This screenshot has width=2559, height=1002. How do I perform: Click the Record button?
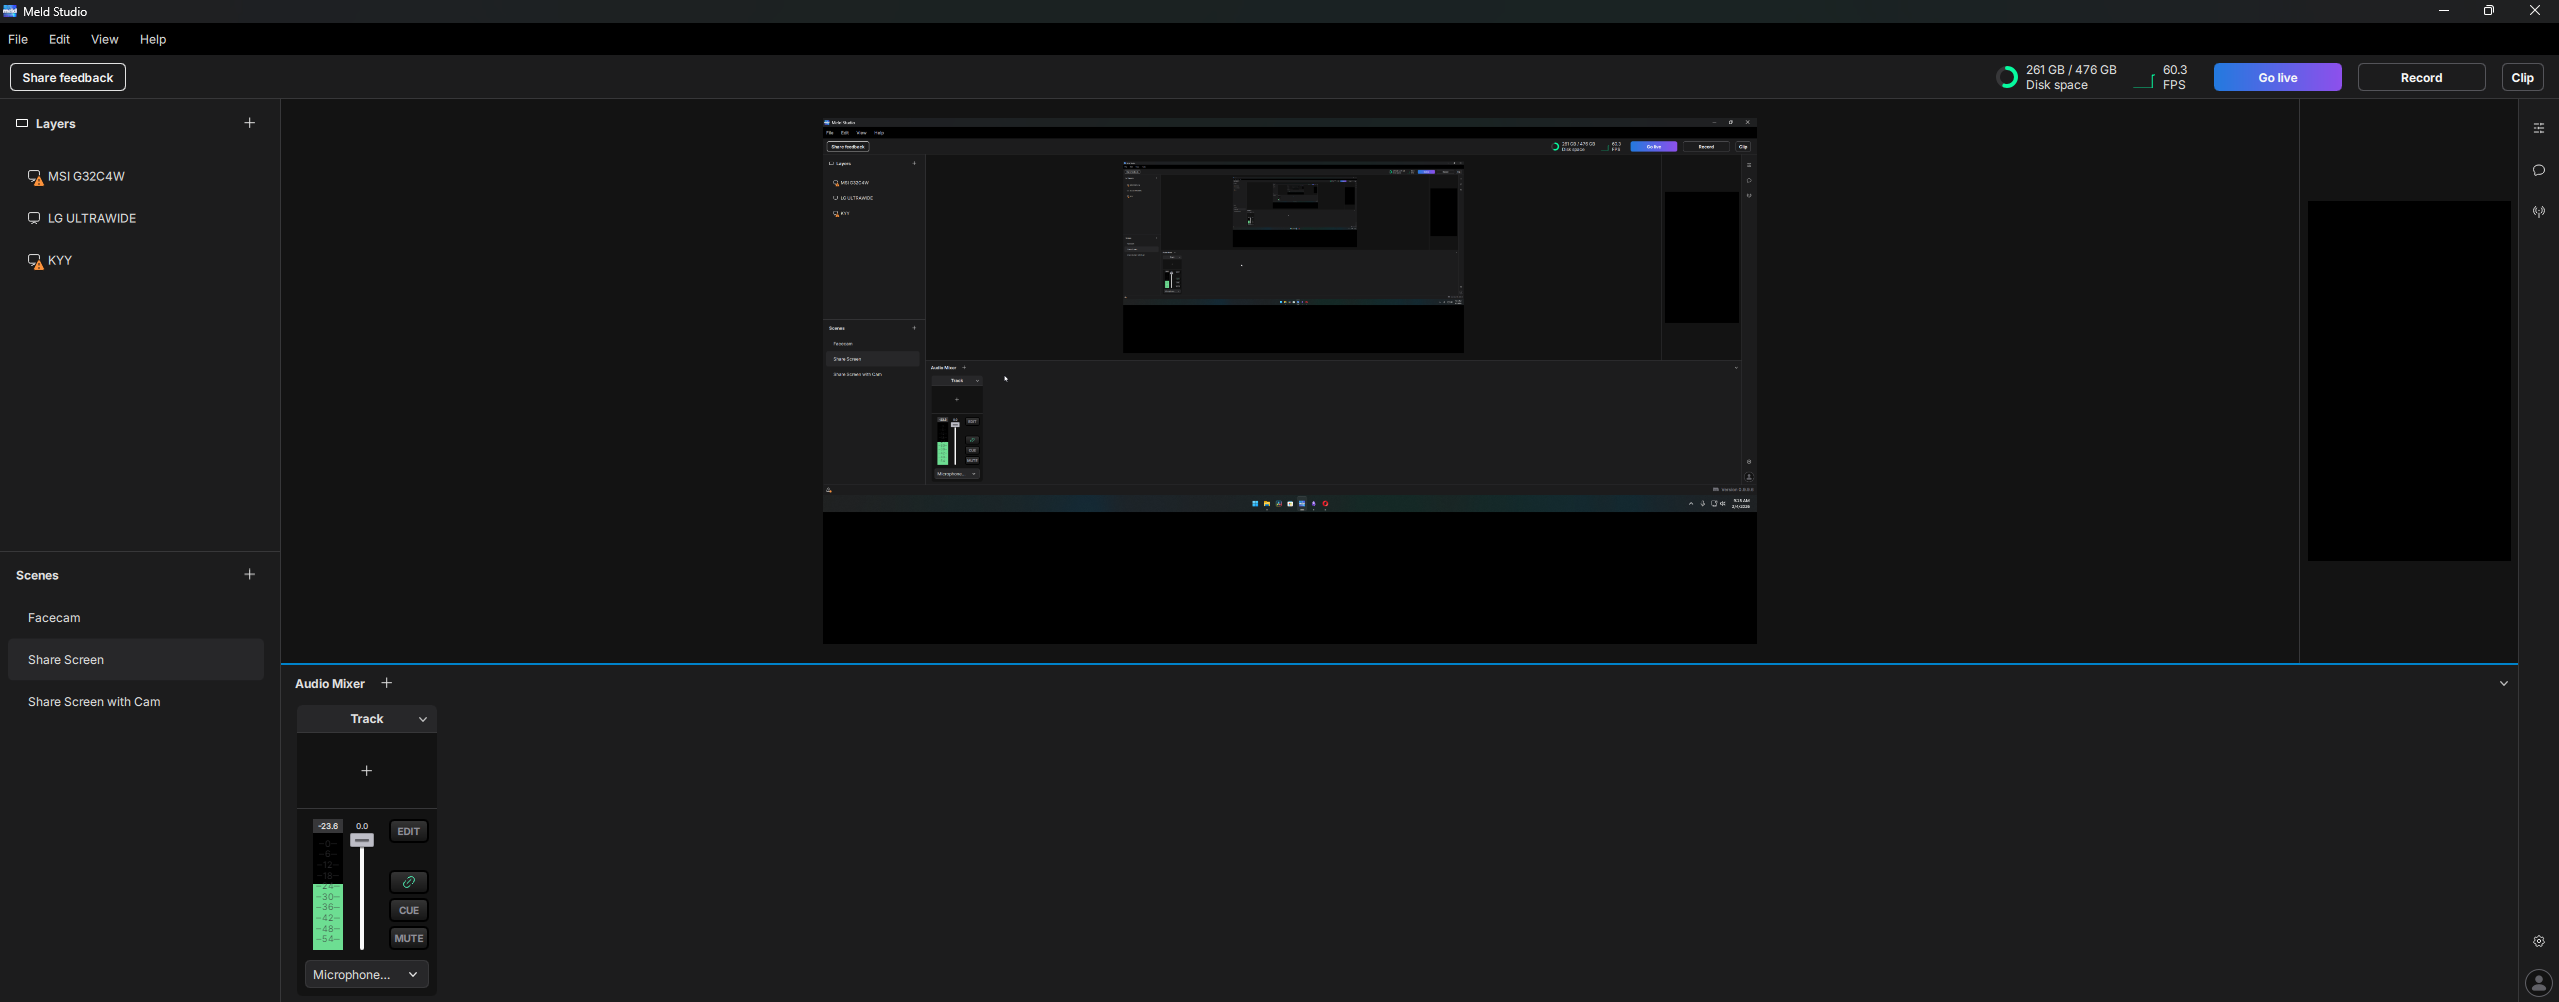coord(2420,77)
